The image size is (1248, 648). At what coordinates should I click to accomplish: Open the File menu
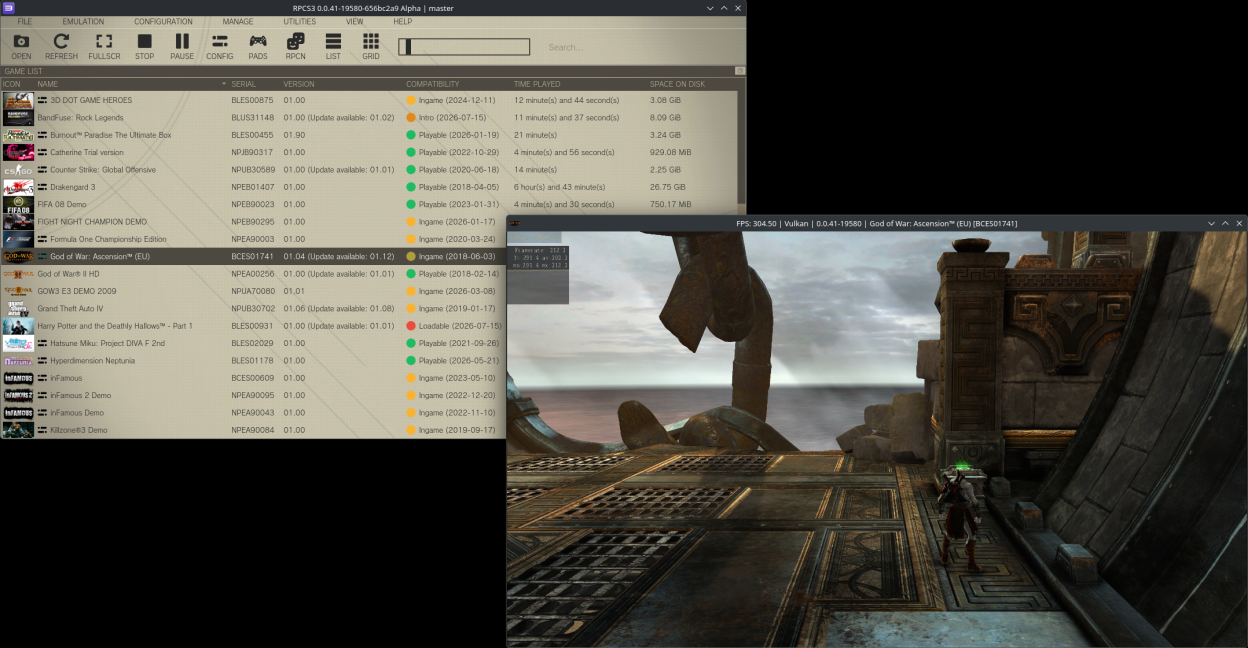pyautogui.click(x=25, y=21)
